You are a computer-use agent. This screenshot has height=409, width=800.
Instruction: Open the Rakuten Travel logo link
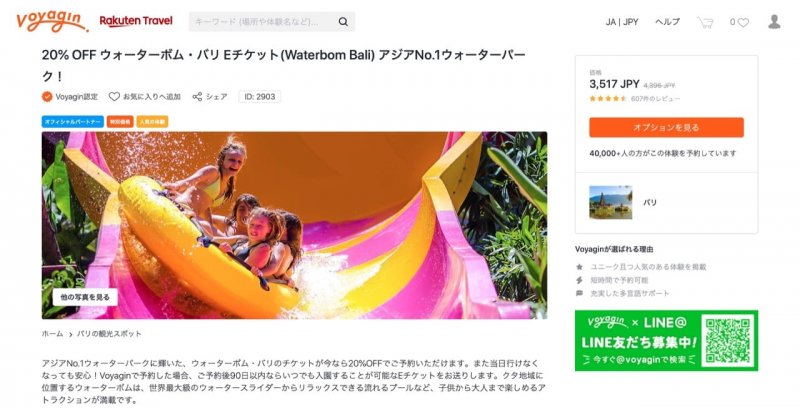(x=136, y=21)
